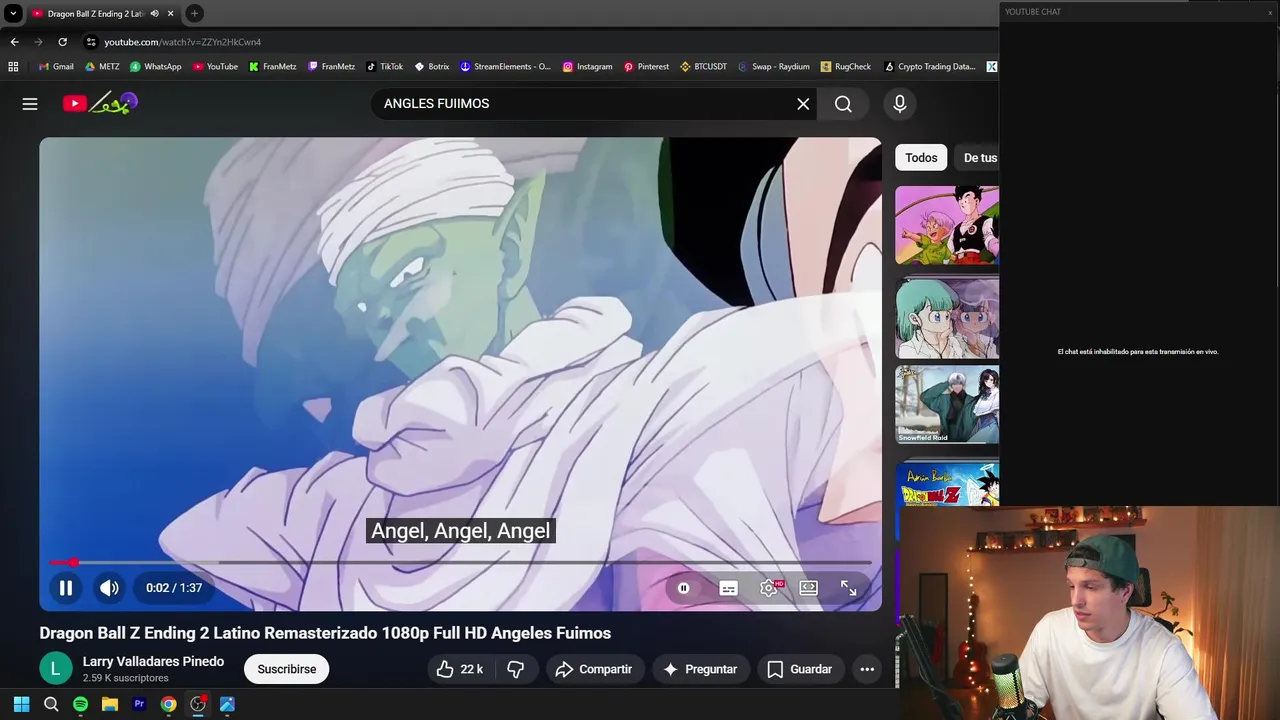Open the Snowfield Raid recommended thumbnail
The width and height of the screenshot is (1280, 720).
click(x=947, y=404)
